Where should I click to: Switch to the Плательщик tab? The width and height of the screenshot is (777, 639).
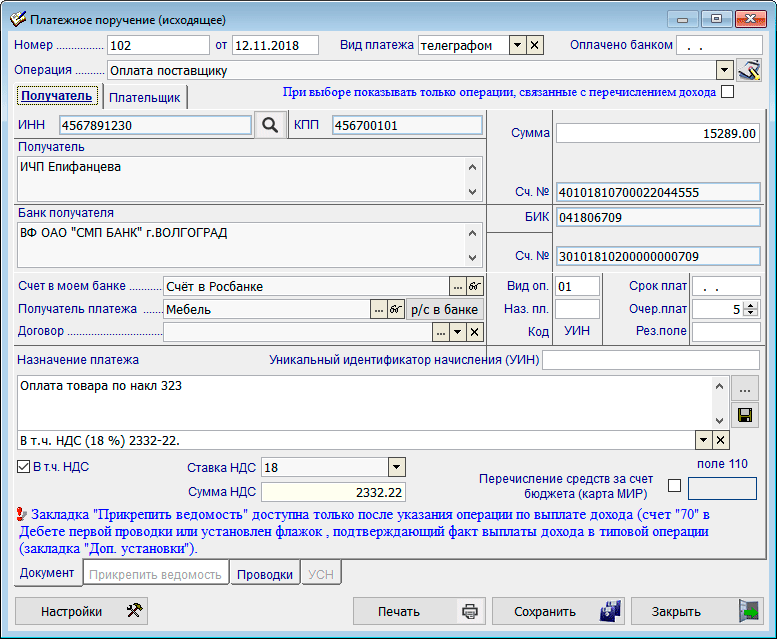point(144,98)
